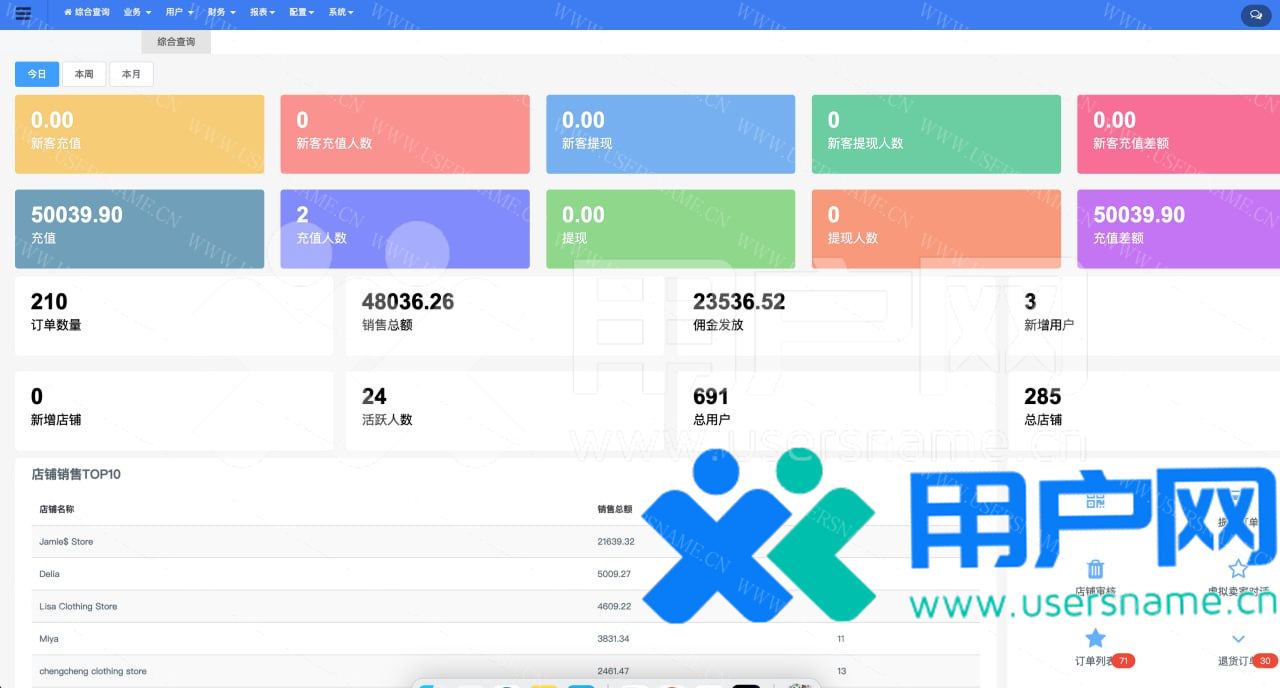This screenshot has width=1280, height=688.
Task: Select the 本月 time filter
Action: tap(131, 73)
